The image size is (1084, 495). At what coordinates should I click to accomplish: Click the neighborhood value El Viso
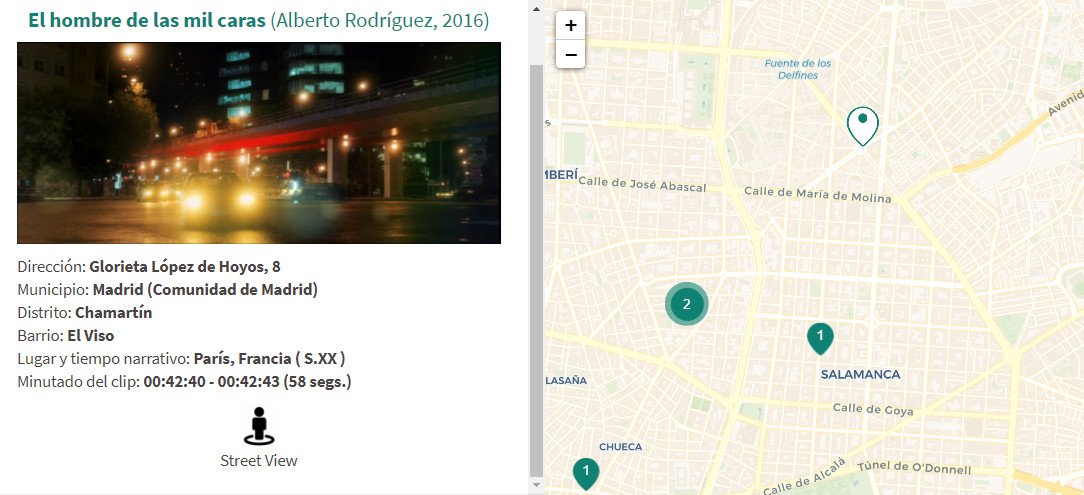click(91, 336)
